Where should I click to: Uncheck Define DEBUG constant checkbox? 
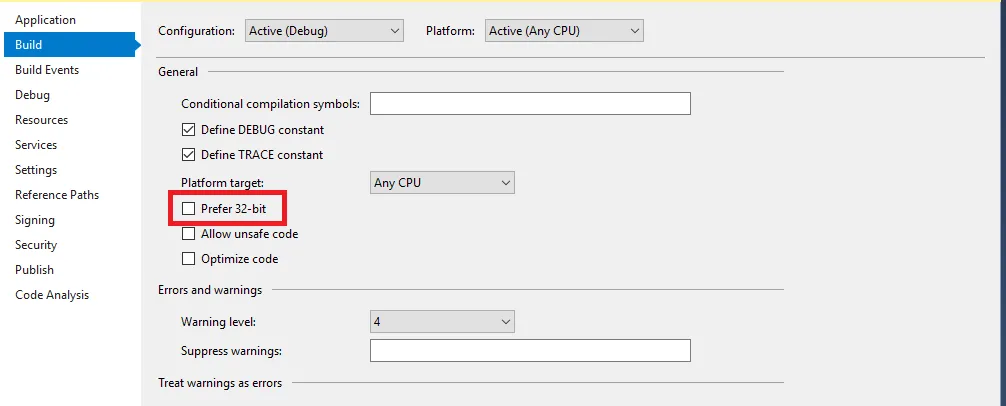[x=188, y=130]
